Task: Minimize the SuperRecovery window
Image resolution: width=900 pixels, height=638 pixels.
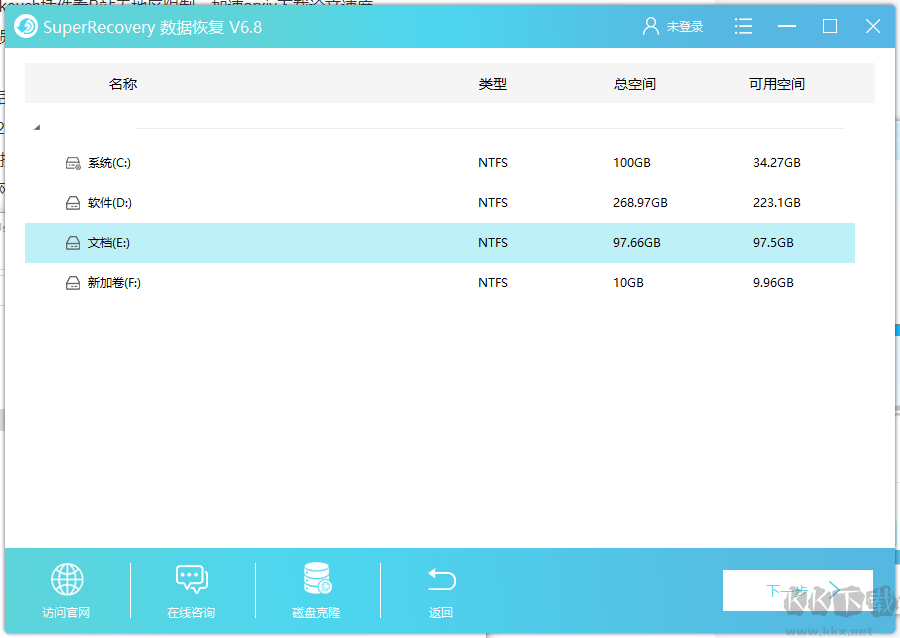Action: tap(787, 26)
